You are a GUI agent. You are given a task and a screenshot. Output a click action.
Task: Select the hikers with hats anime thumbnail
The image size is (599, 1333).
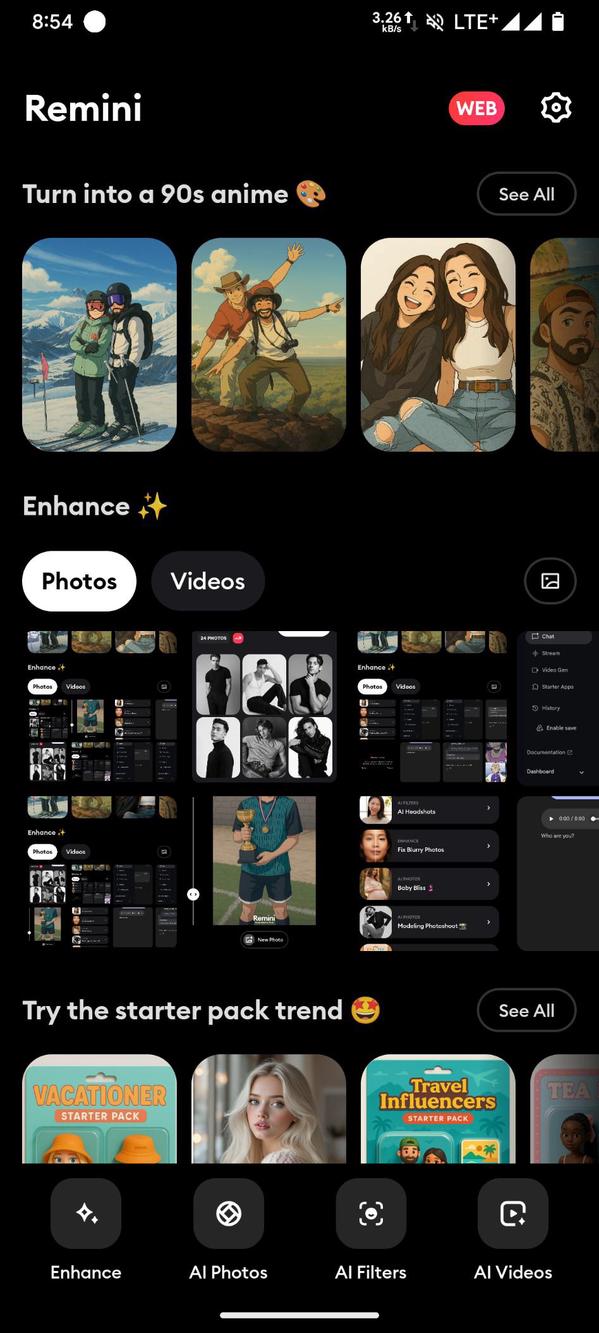point(269,345)
